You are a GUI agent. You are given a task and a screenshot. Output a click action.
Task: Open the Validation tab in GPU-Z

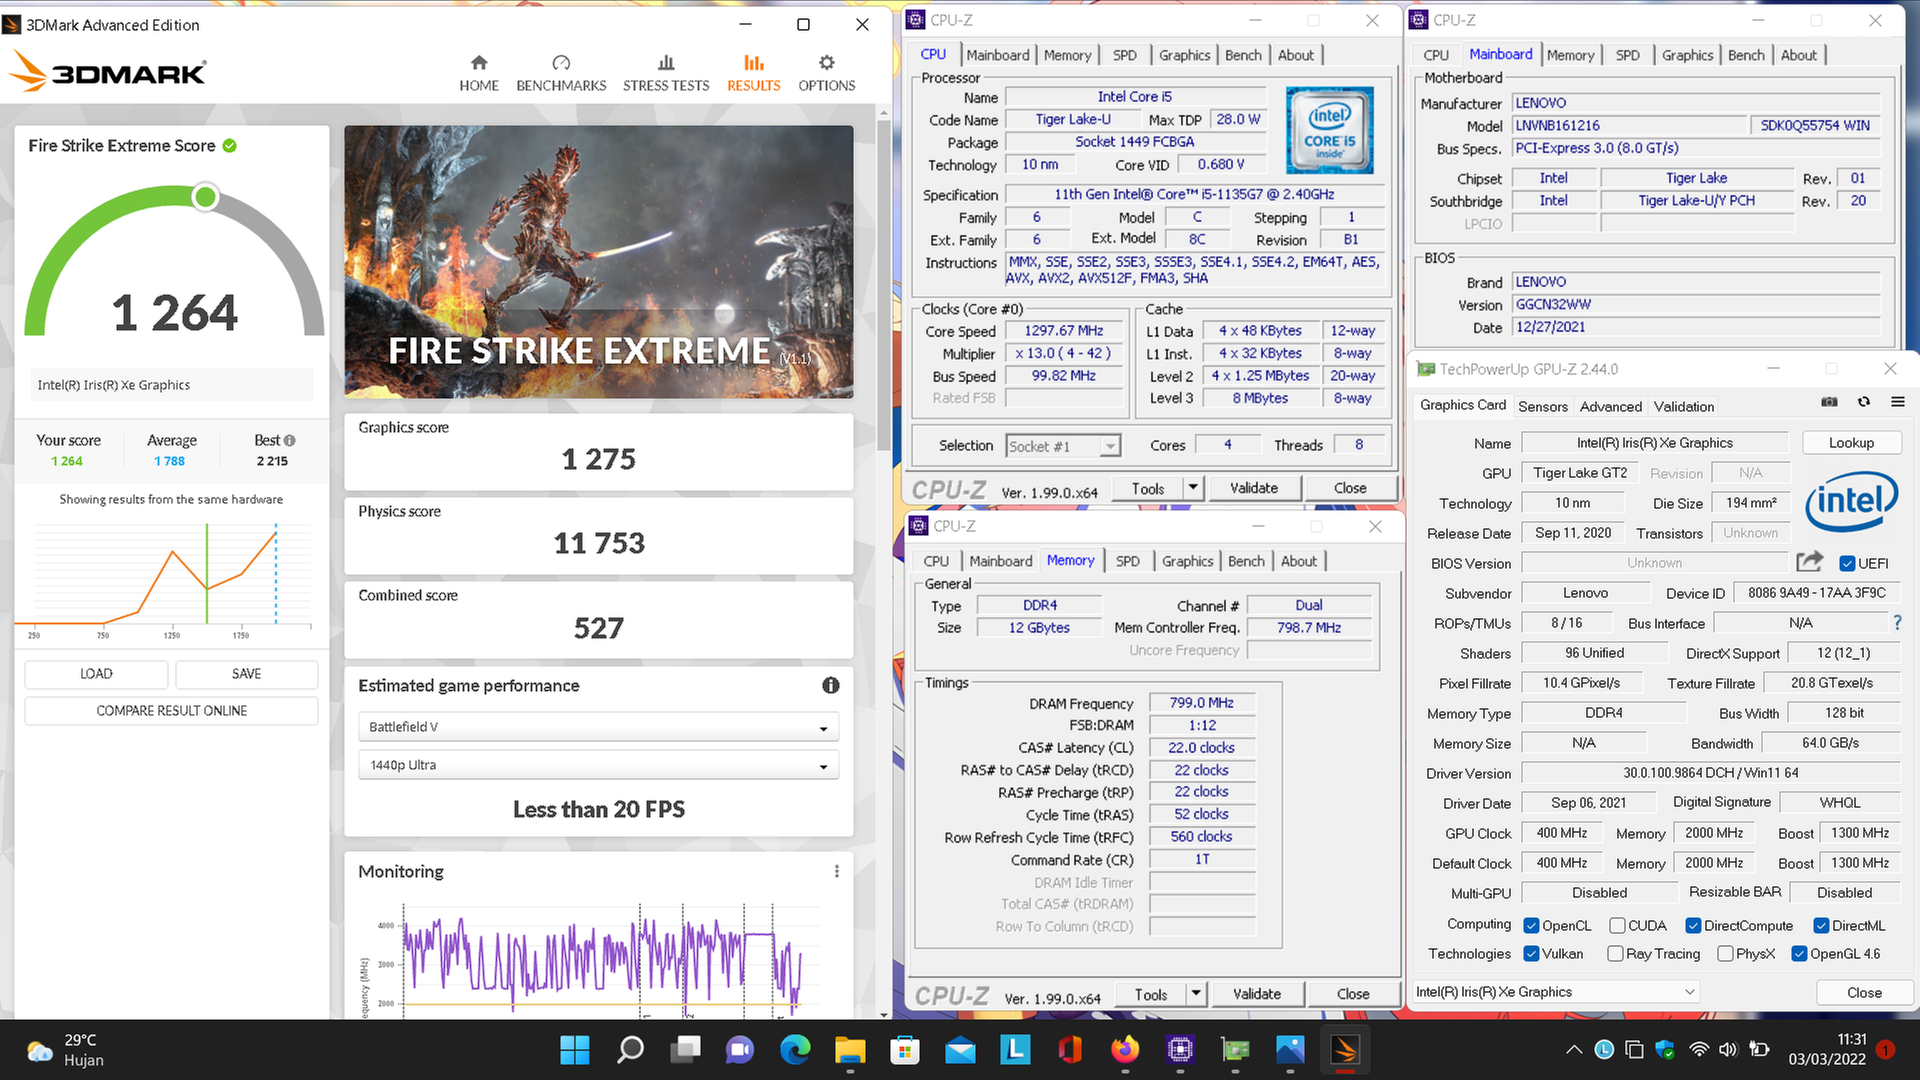(1683, 406)
